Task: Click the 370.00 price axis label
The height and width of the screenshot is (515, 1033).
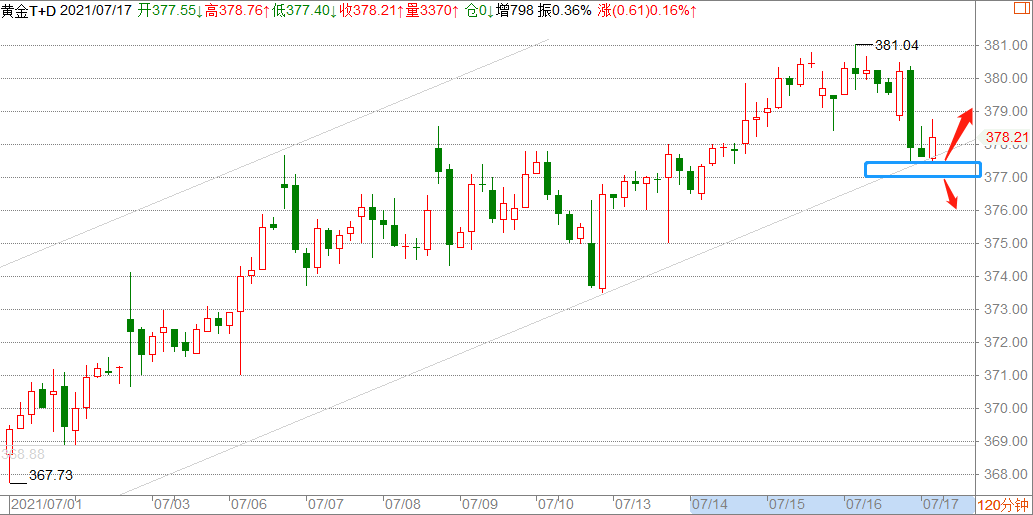Action: pyautogui.click(x=1003, y=408)
